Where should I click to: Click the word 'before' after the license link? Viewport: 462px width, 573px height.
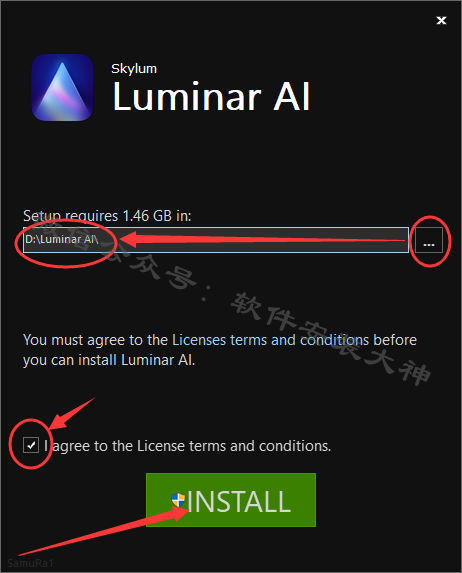click(x=395, y=340)
